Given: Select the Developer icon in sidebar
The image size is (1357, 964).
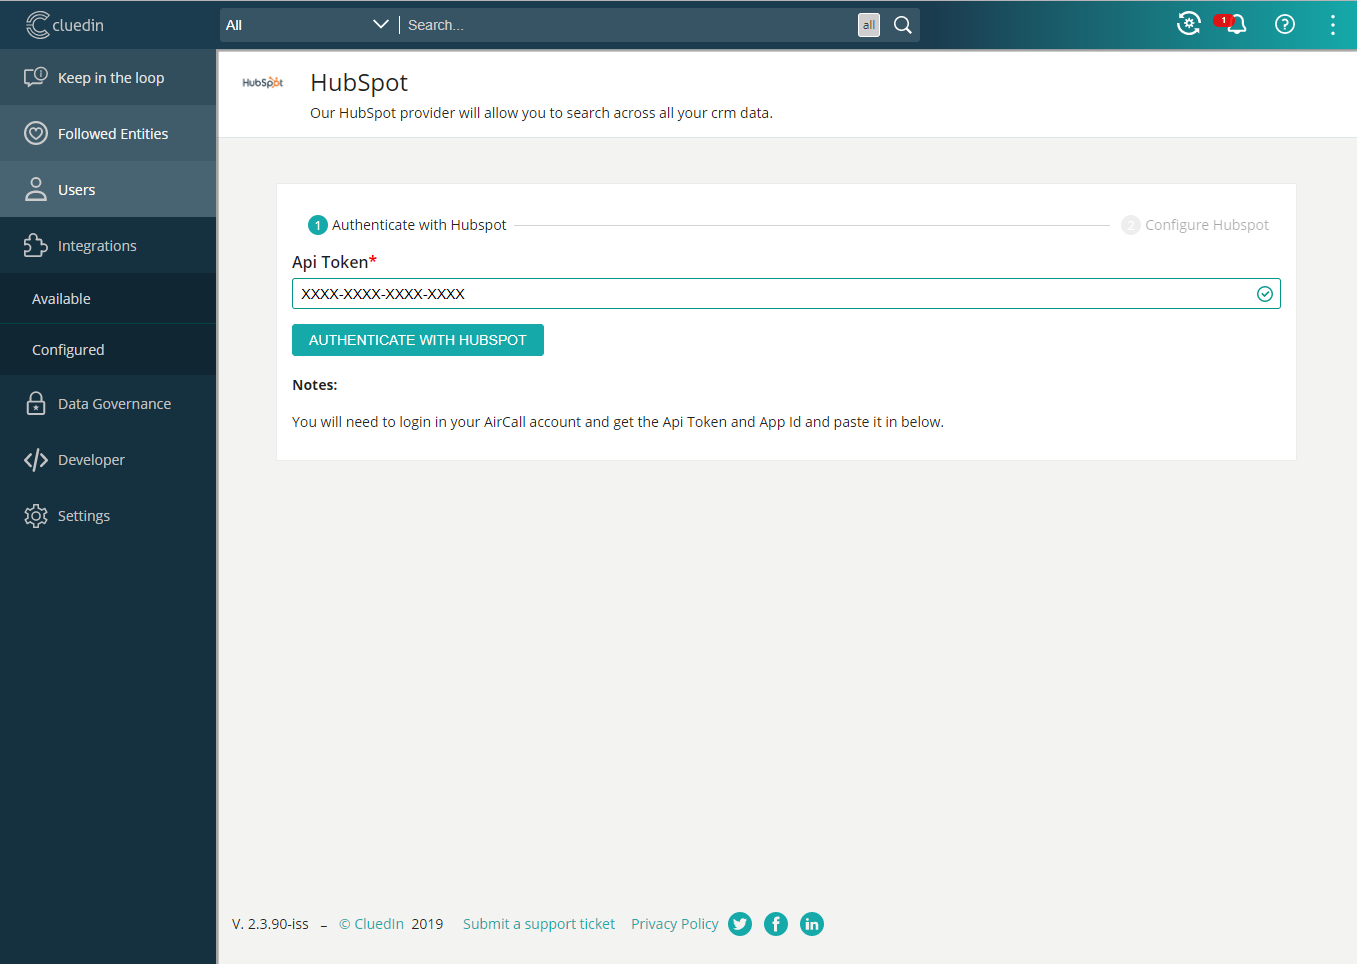Looking at the screenshot, I should pyautogui.click(x=36, y=459).
